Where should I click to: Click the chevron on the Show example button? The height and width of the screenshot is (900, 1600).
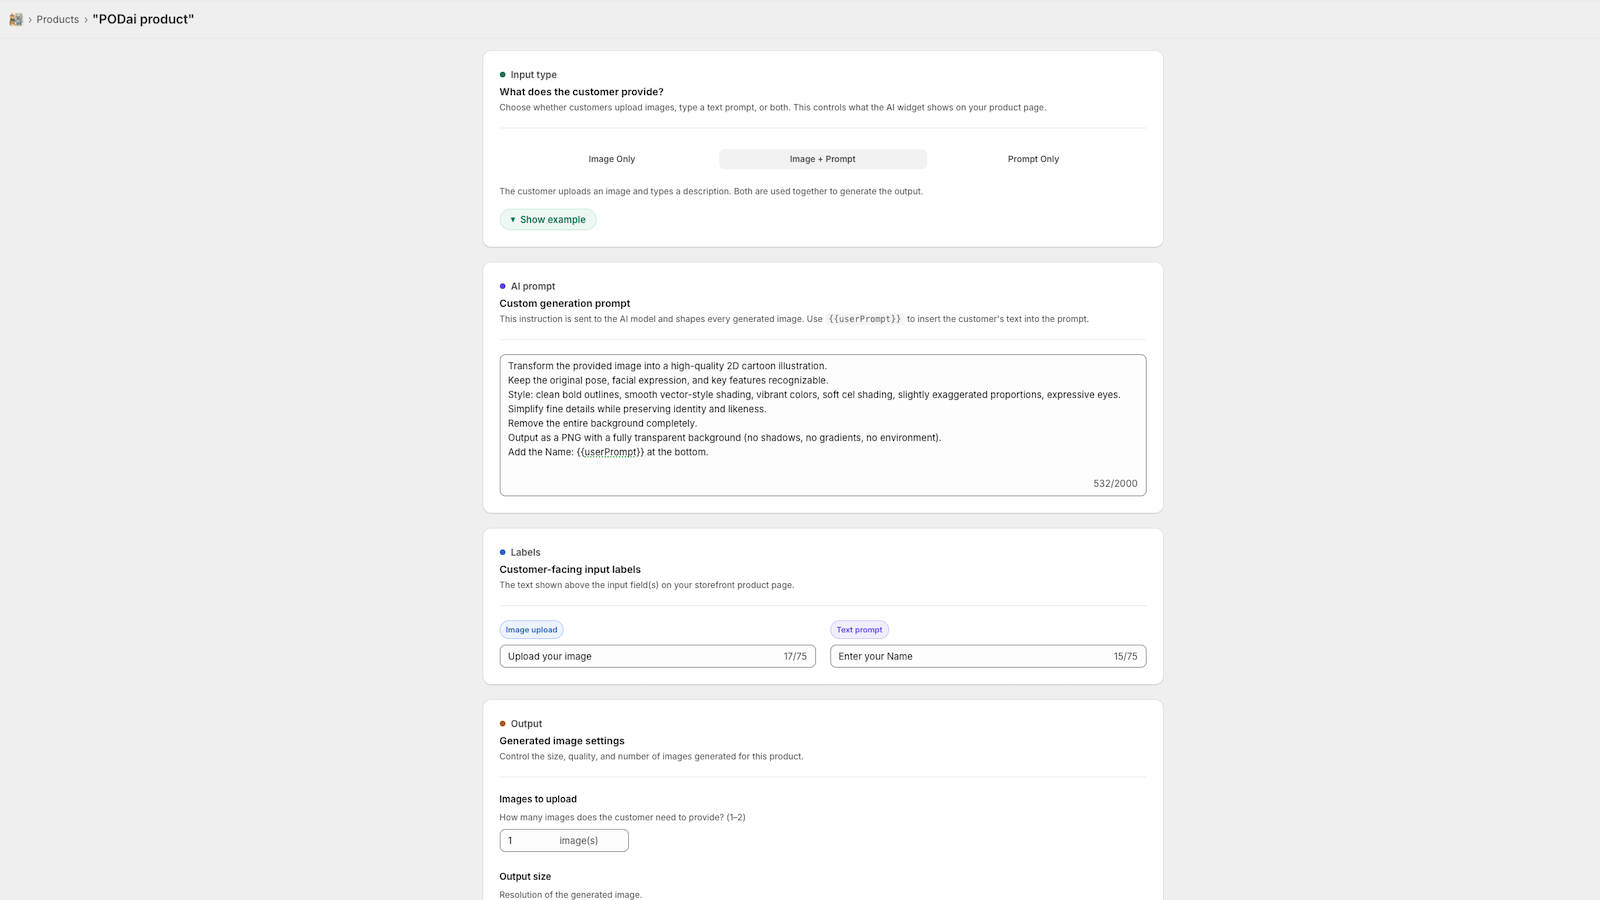(513, 219)
